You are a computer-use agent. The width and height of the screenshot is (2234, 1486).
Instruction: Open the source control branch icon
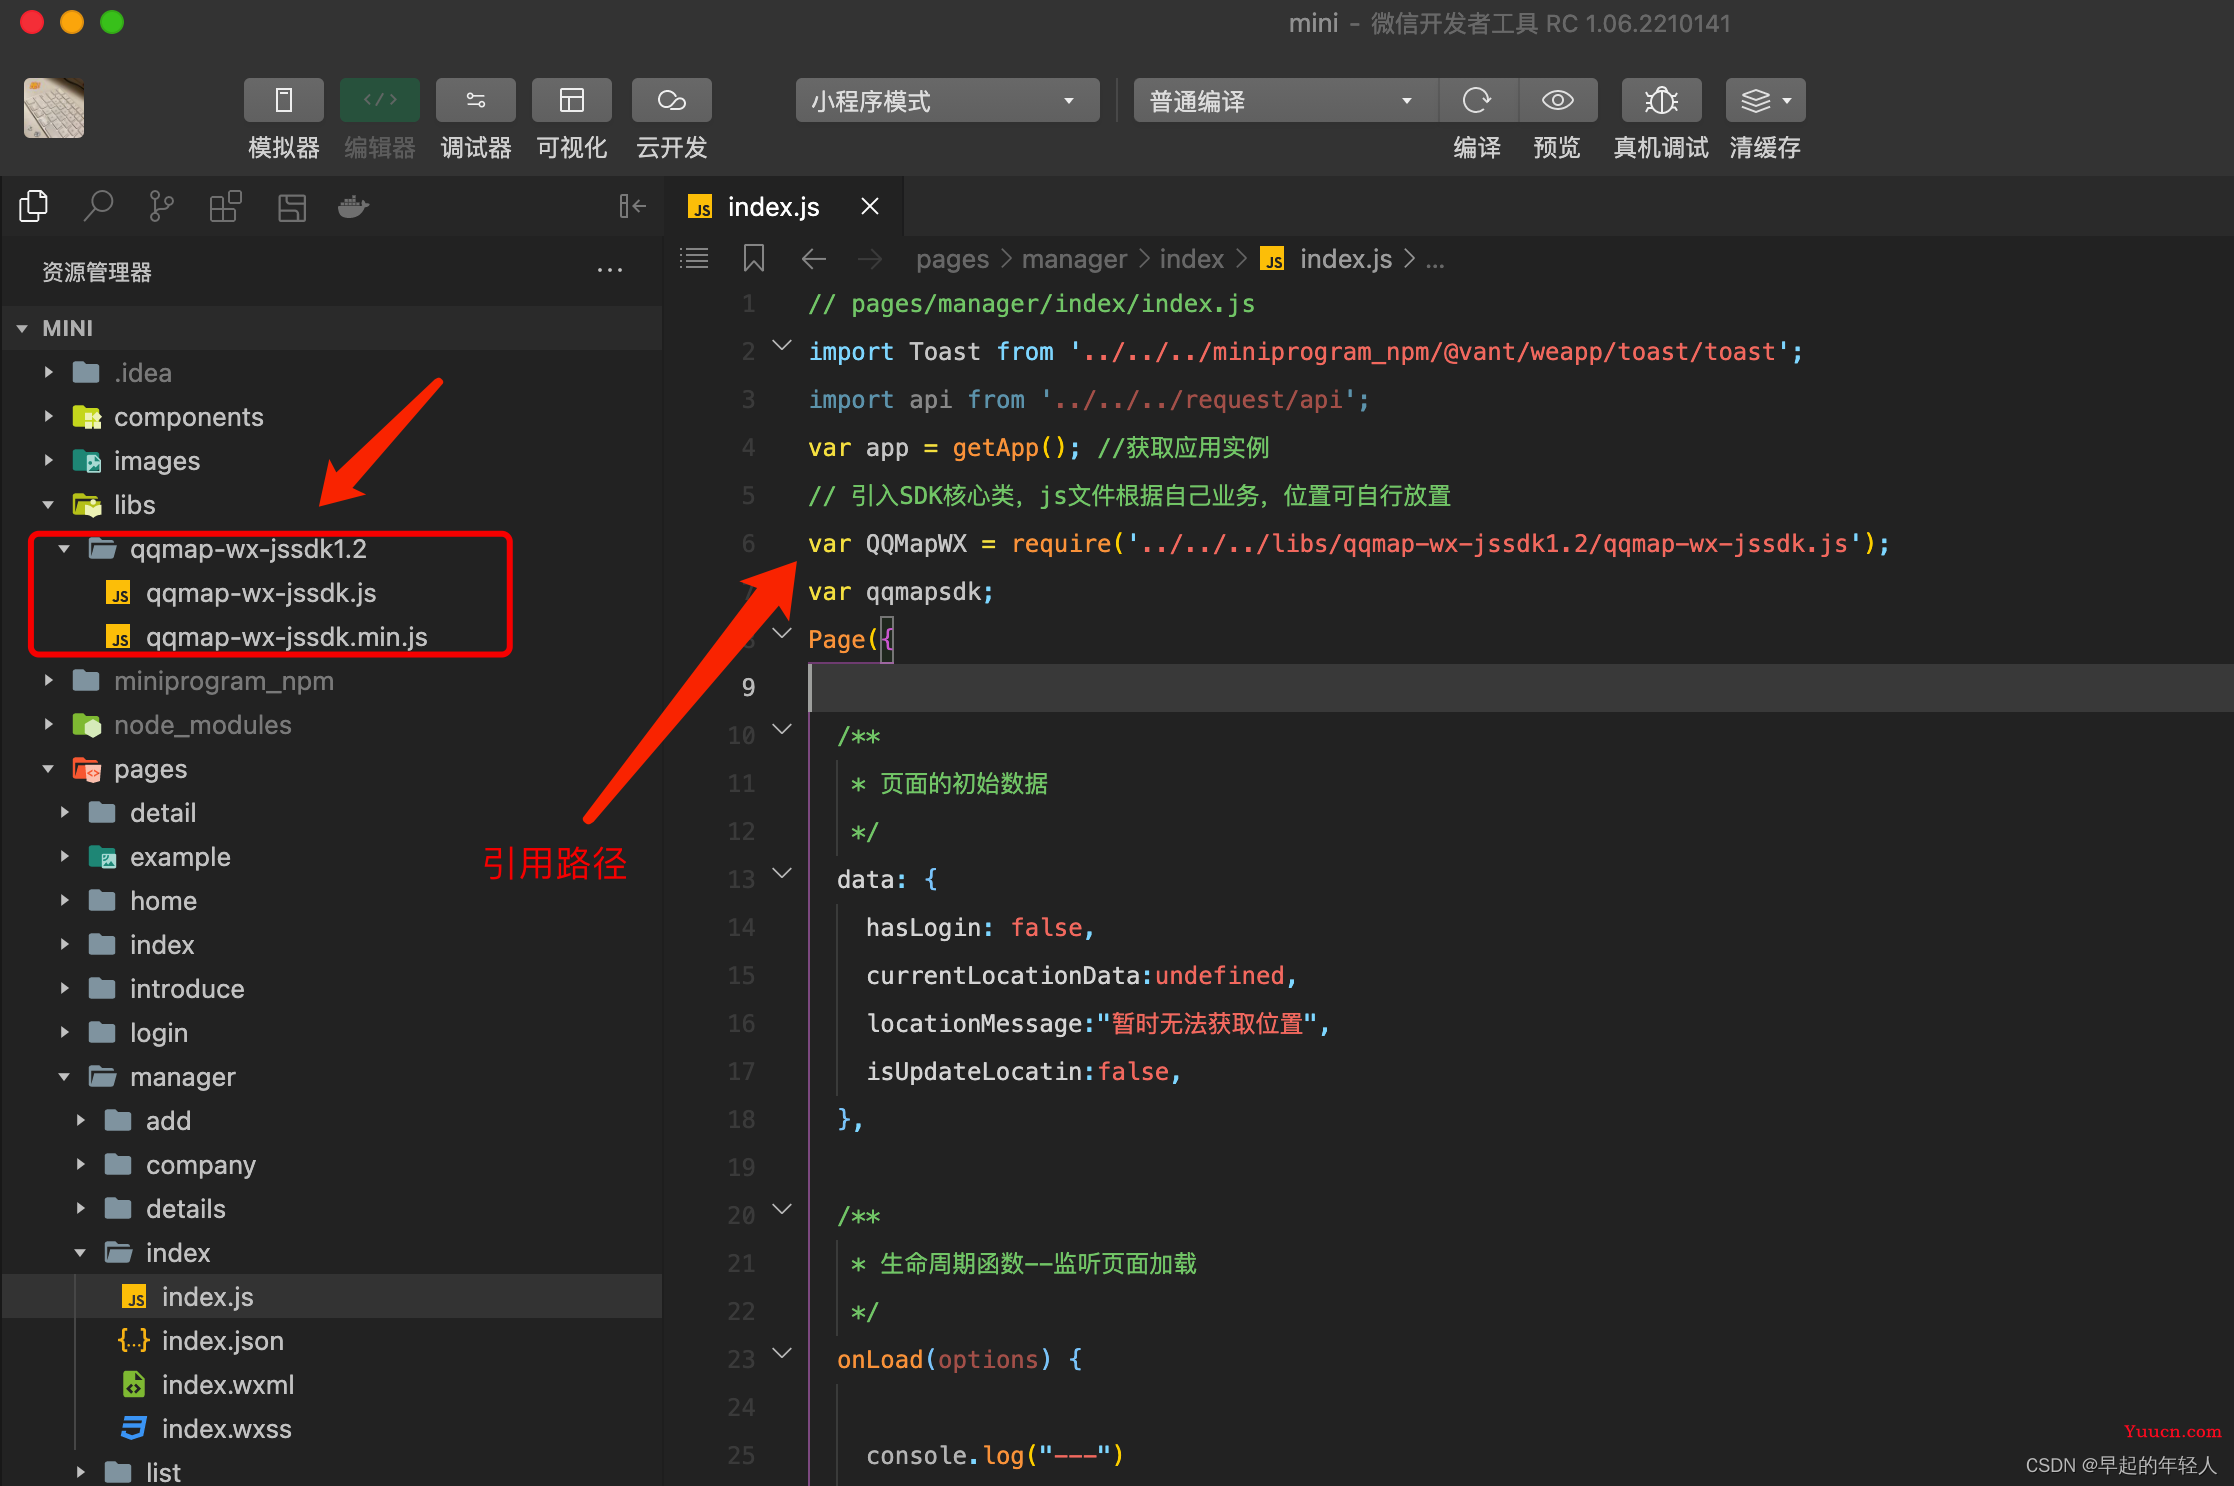pyautogui.click(x=161, y=207)
